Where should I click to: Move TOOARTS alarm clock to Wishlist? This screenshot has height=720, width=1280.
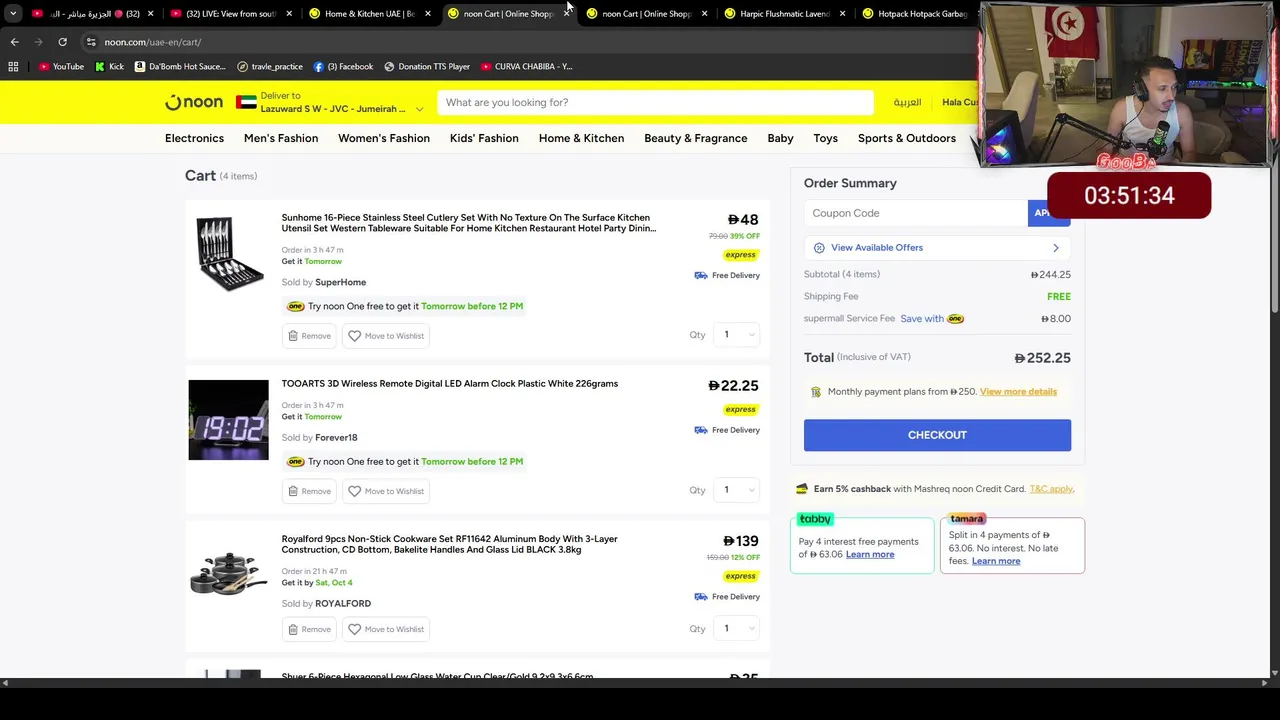tap(386, 491)
